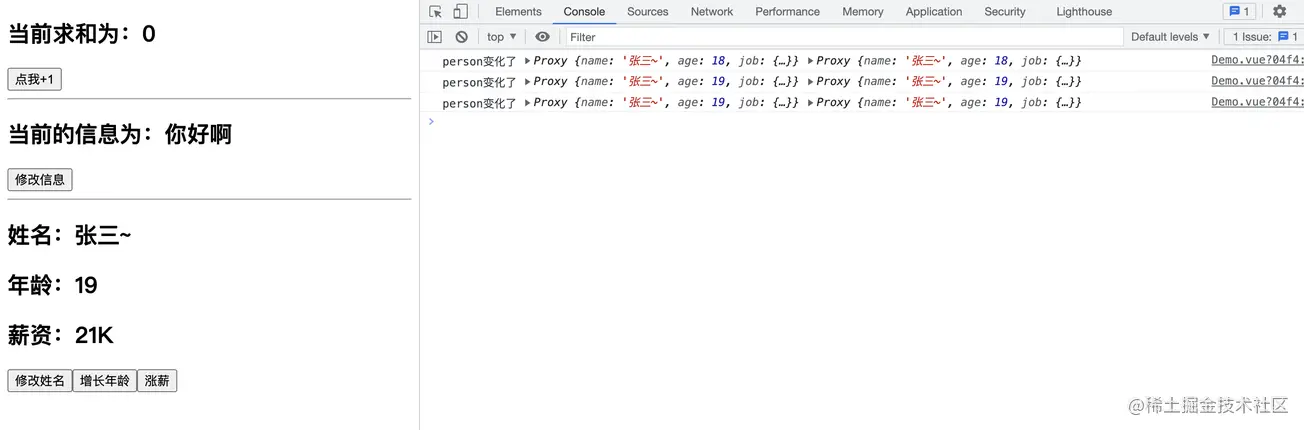This screenshot has width=1304, height=430.
Task: Click the console prompt line
Action: coord(862,122)
